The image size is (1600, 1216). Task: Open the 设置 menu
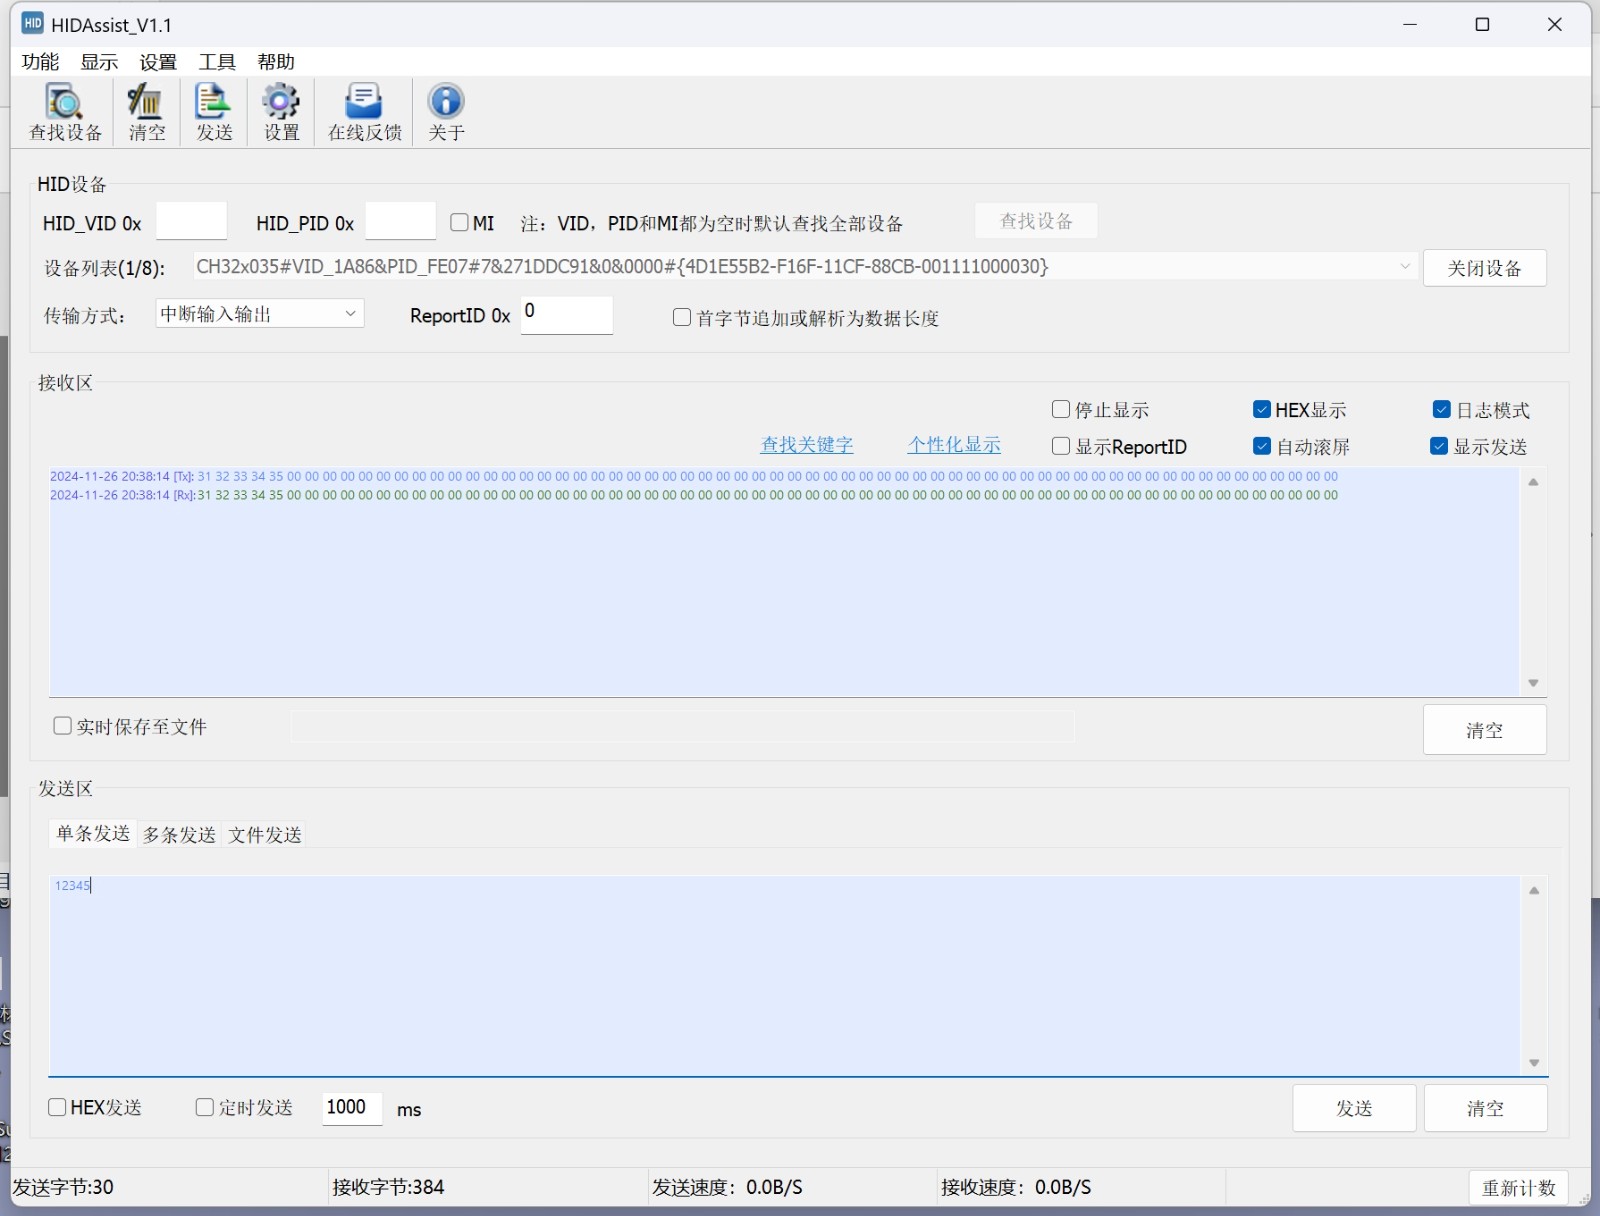pyautogui.click(x=158, y=62)
